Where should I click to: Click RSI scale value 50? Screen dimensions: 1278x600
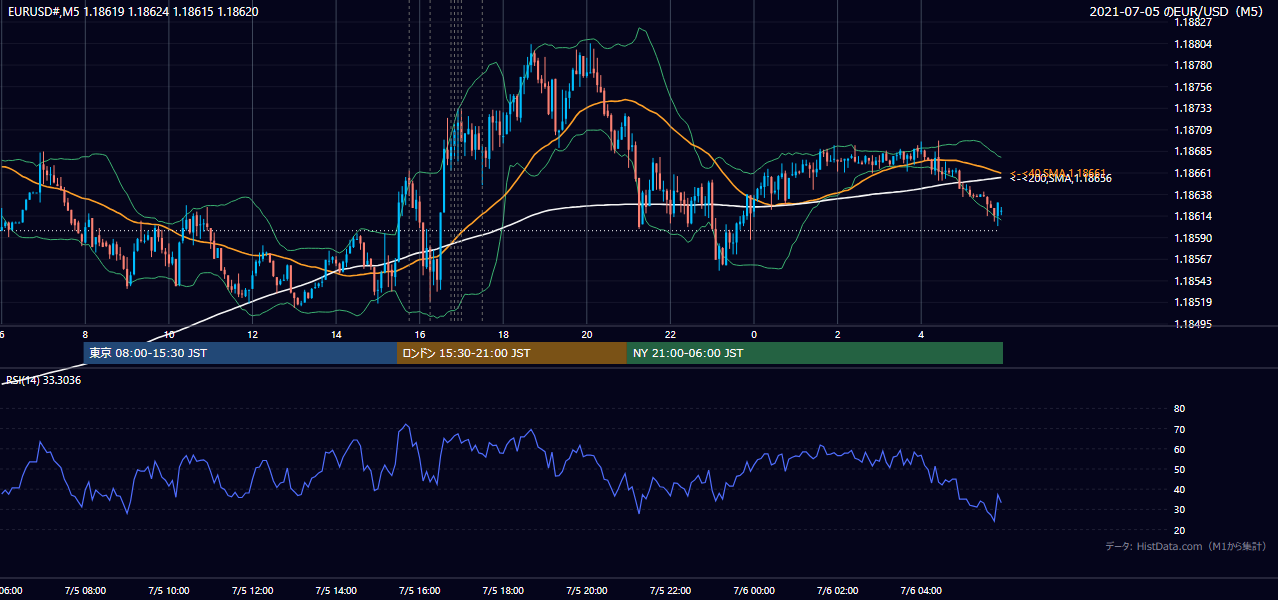(1179, 469)
